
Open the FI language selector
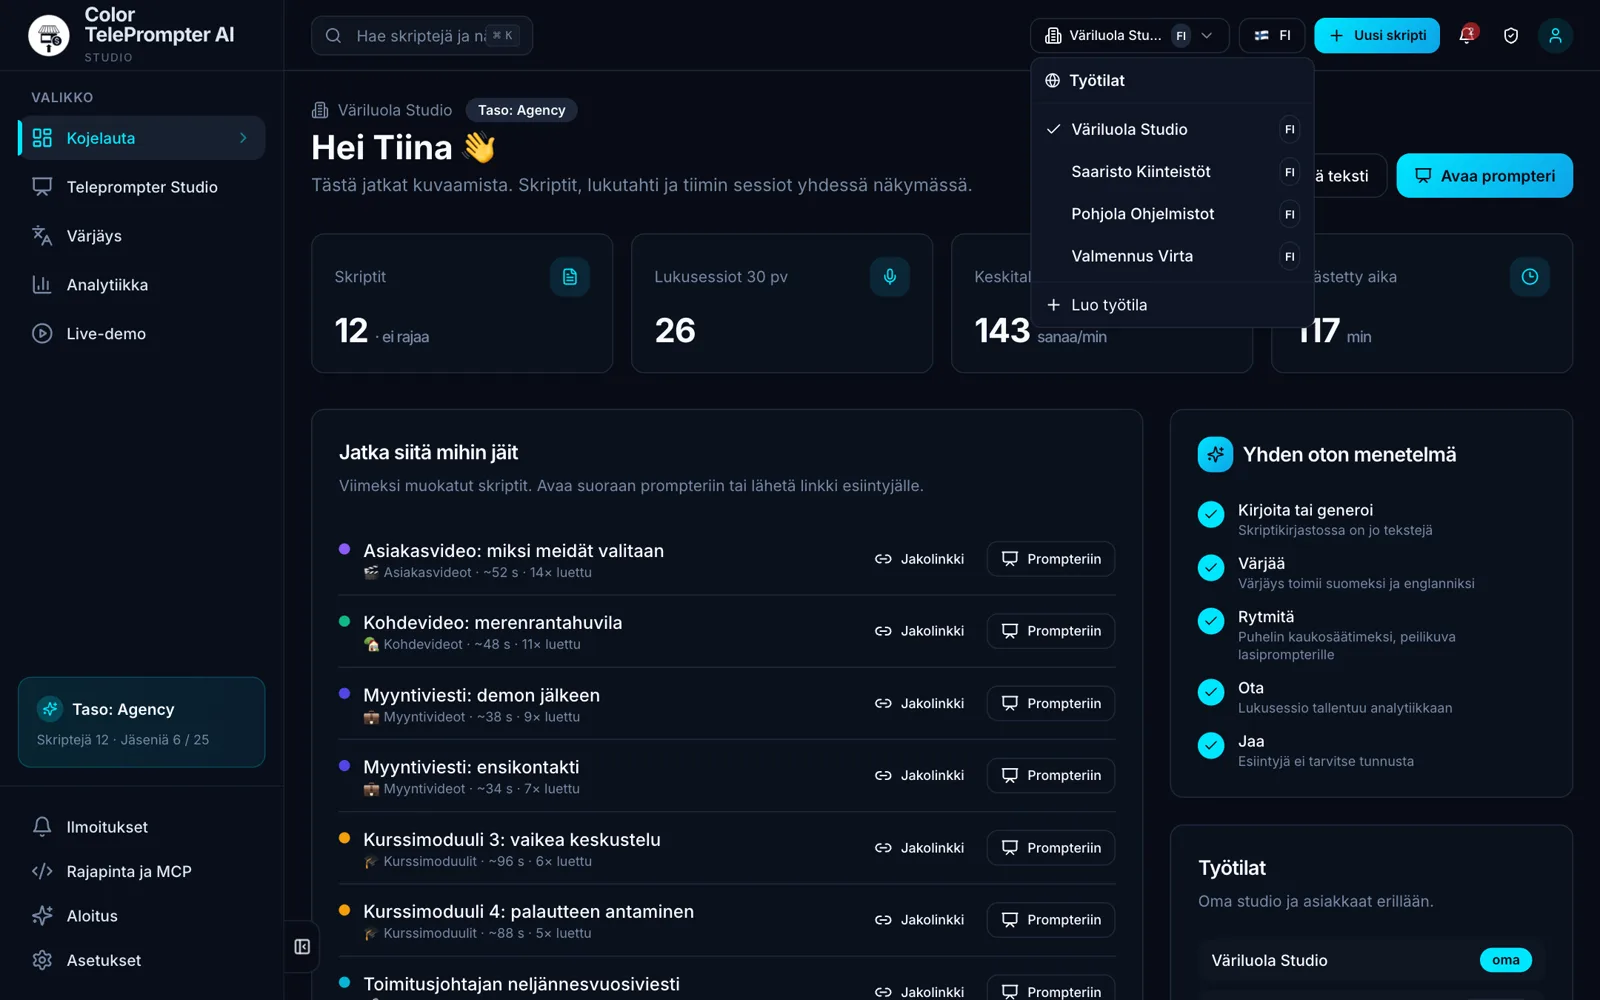[1272, 35]
